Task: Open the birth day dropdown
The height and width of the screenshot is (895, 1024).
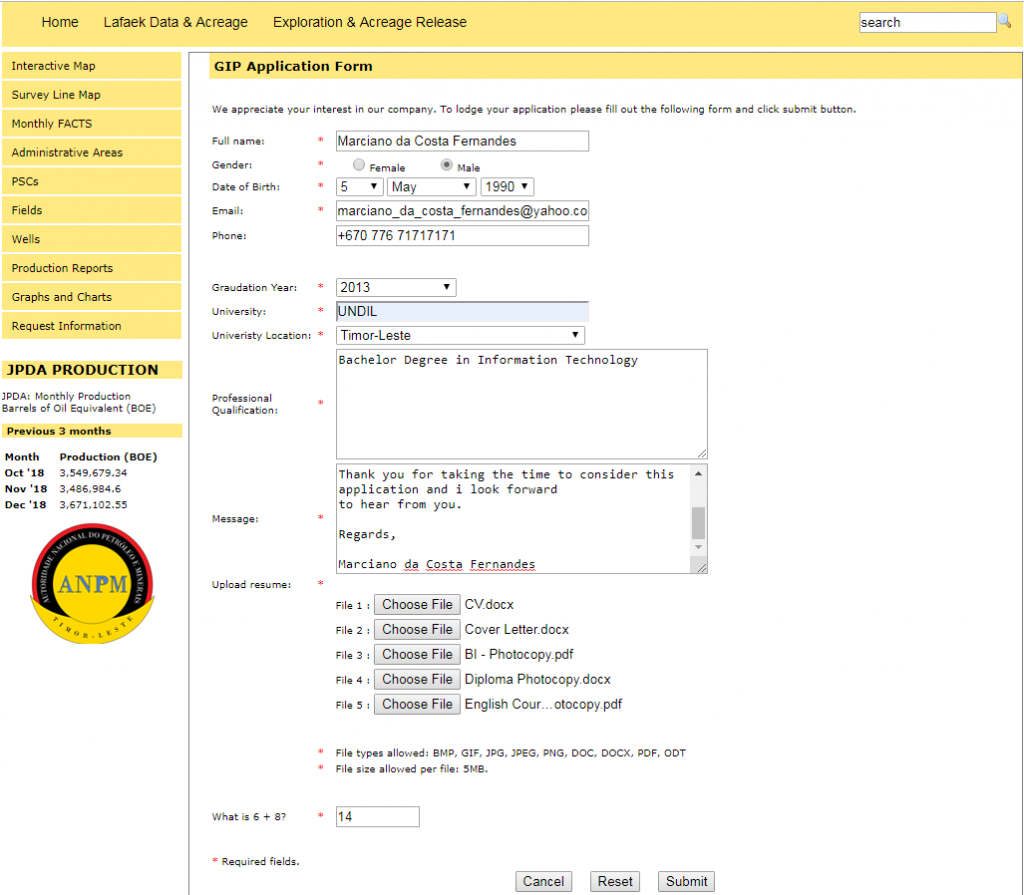Action: click(x=360, y=187)
